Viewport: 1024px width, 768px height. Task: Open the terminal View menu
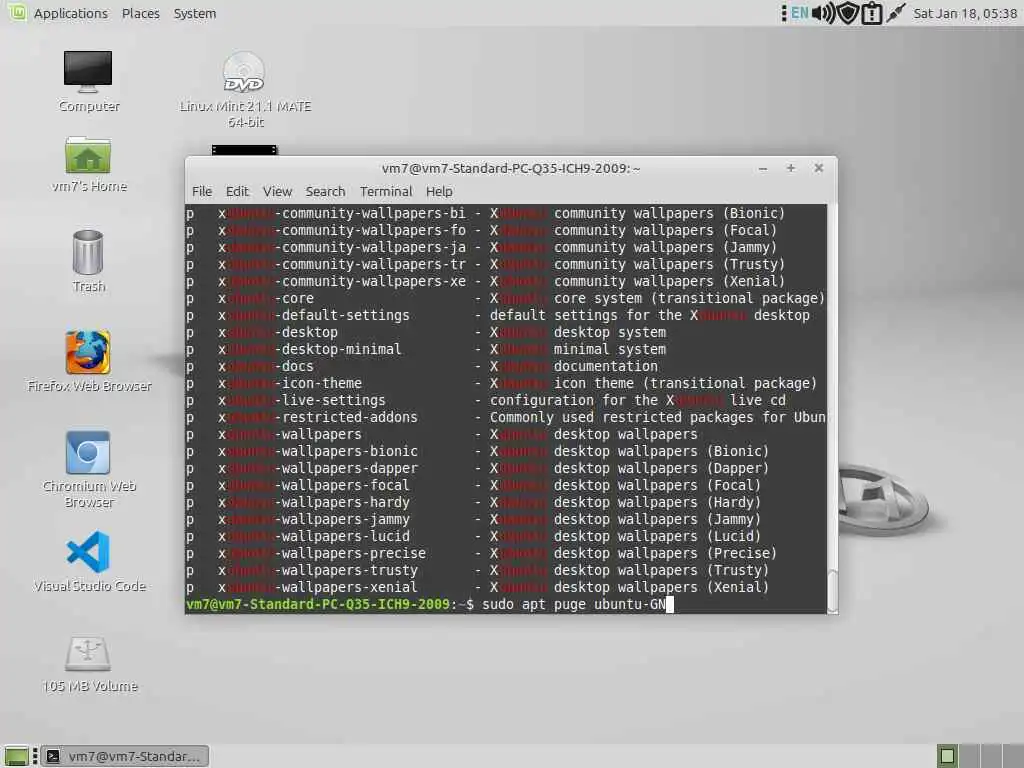(277, 191)
